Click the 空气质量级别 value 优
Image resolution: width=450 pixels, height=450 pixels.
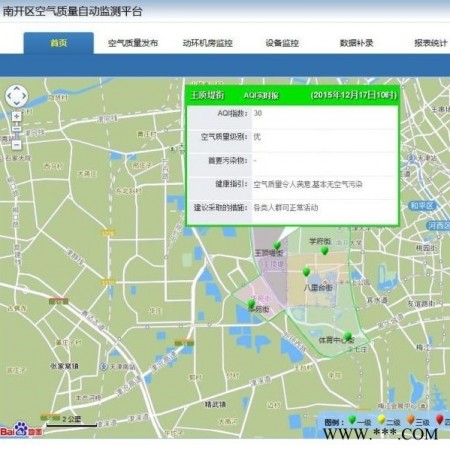pos(257,137)
